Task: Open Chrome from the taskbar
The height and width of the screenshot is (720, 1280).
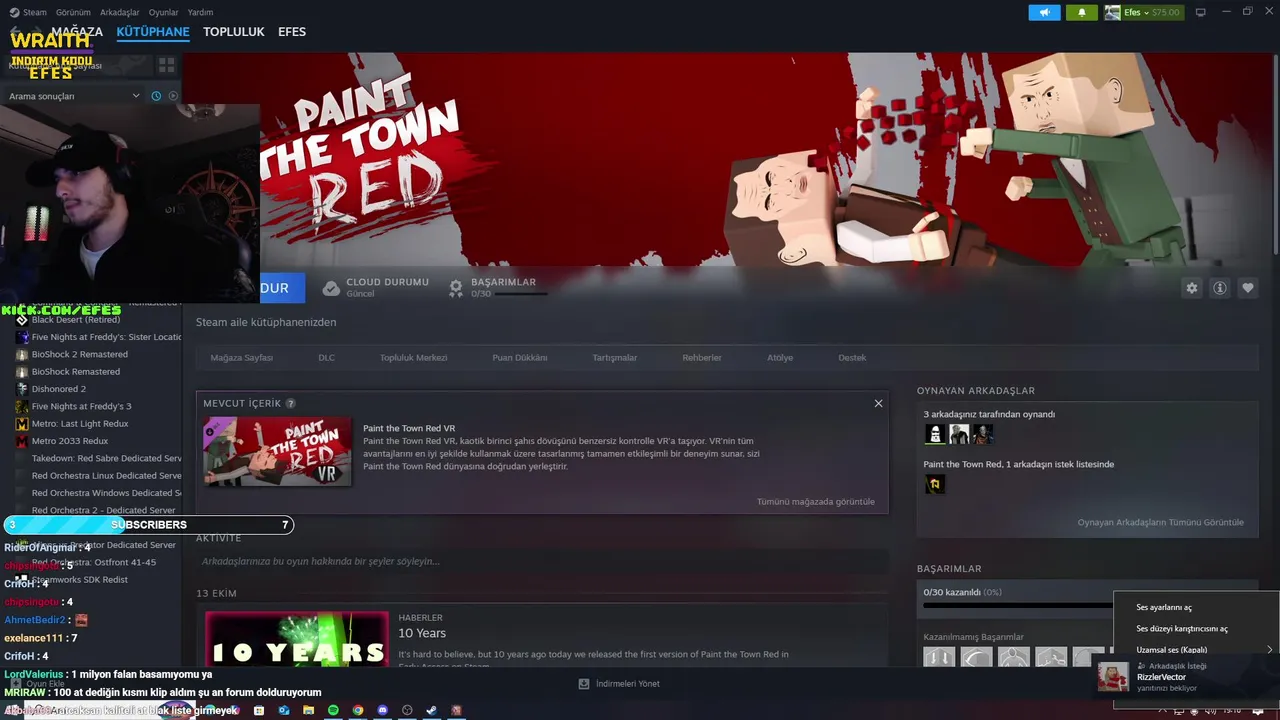Action: click(x=358, y=710)
